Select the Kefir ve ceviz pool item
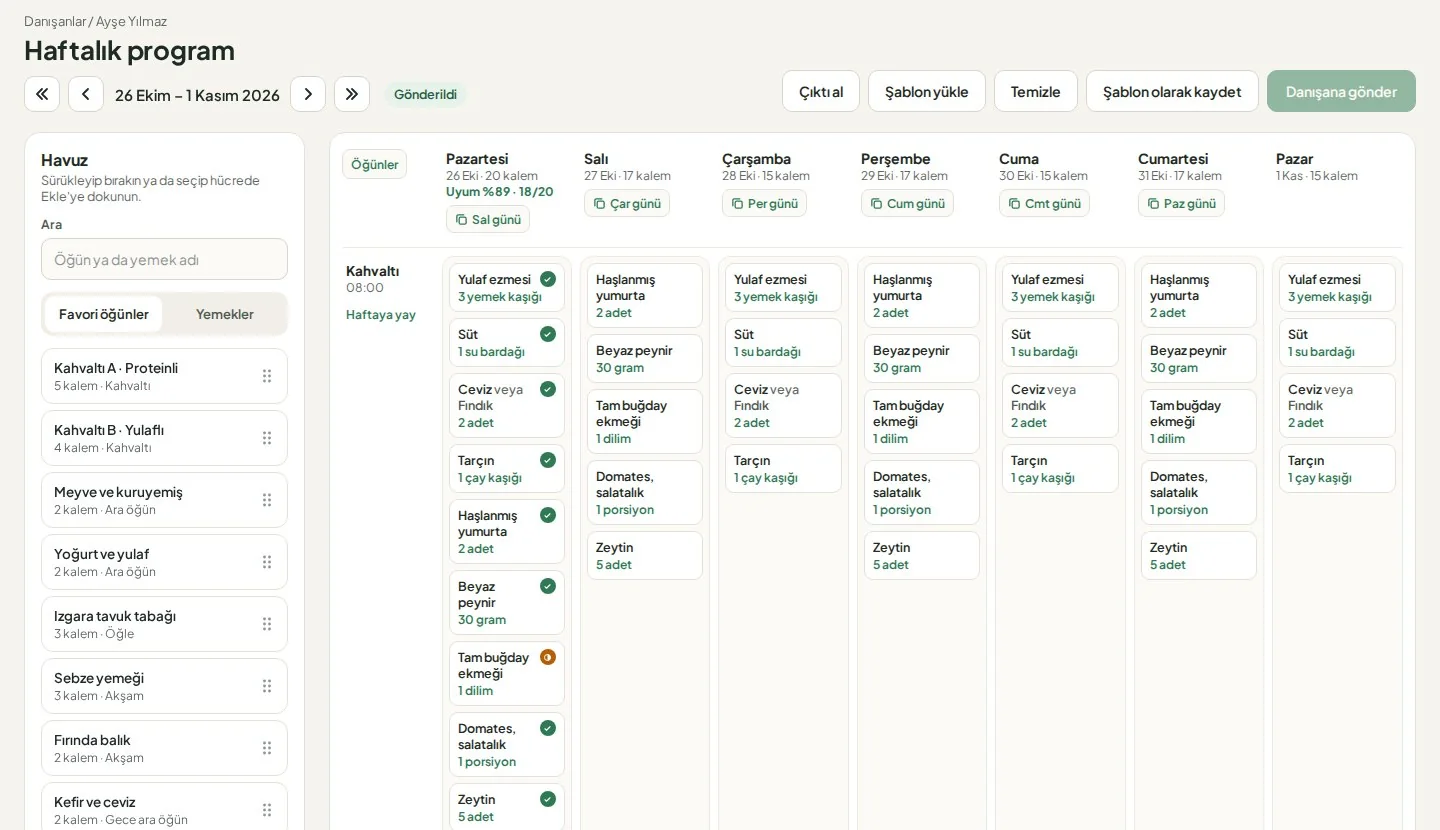This screenshot has width=1440, height=830. [164, 806]
